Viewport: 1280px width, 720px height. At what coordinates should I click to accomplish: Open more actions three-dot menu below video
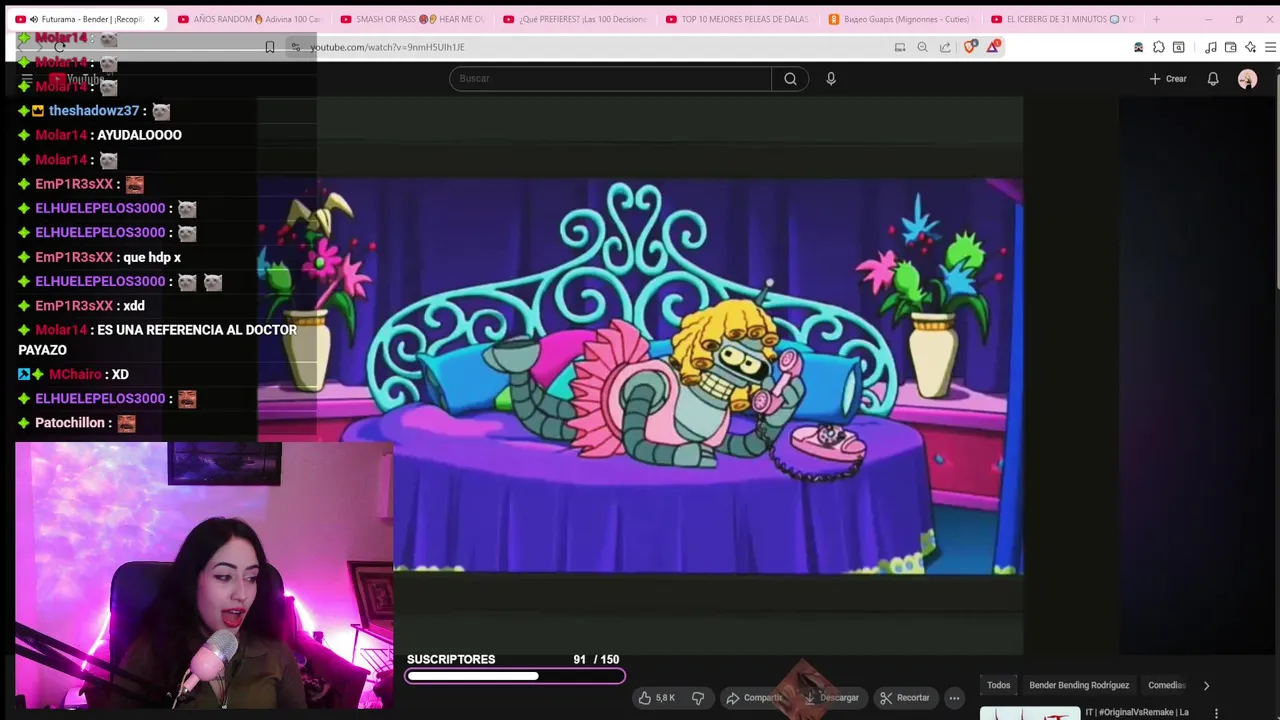pos(955,698)
